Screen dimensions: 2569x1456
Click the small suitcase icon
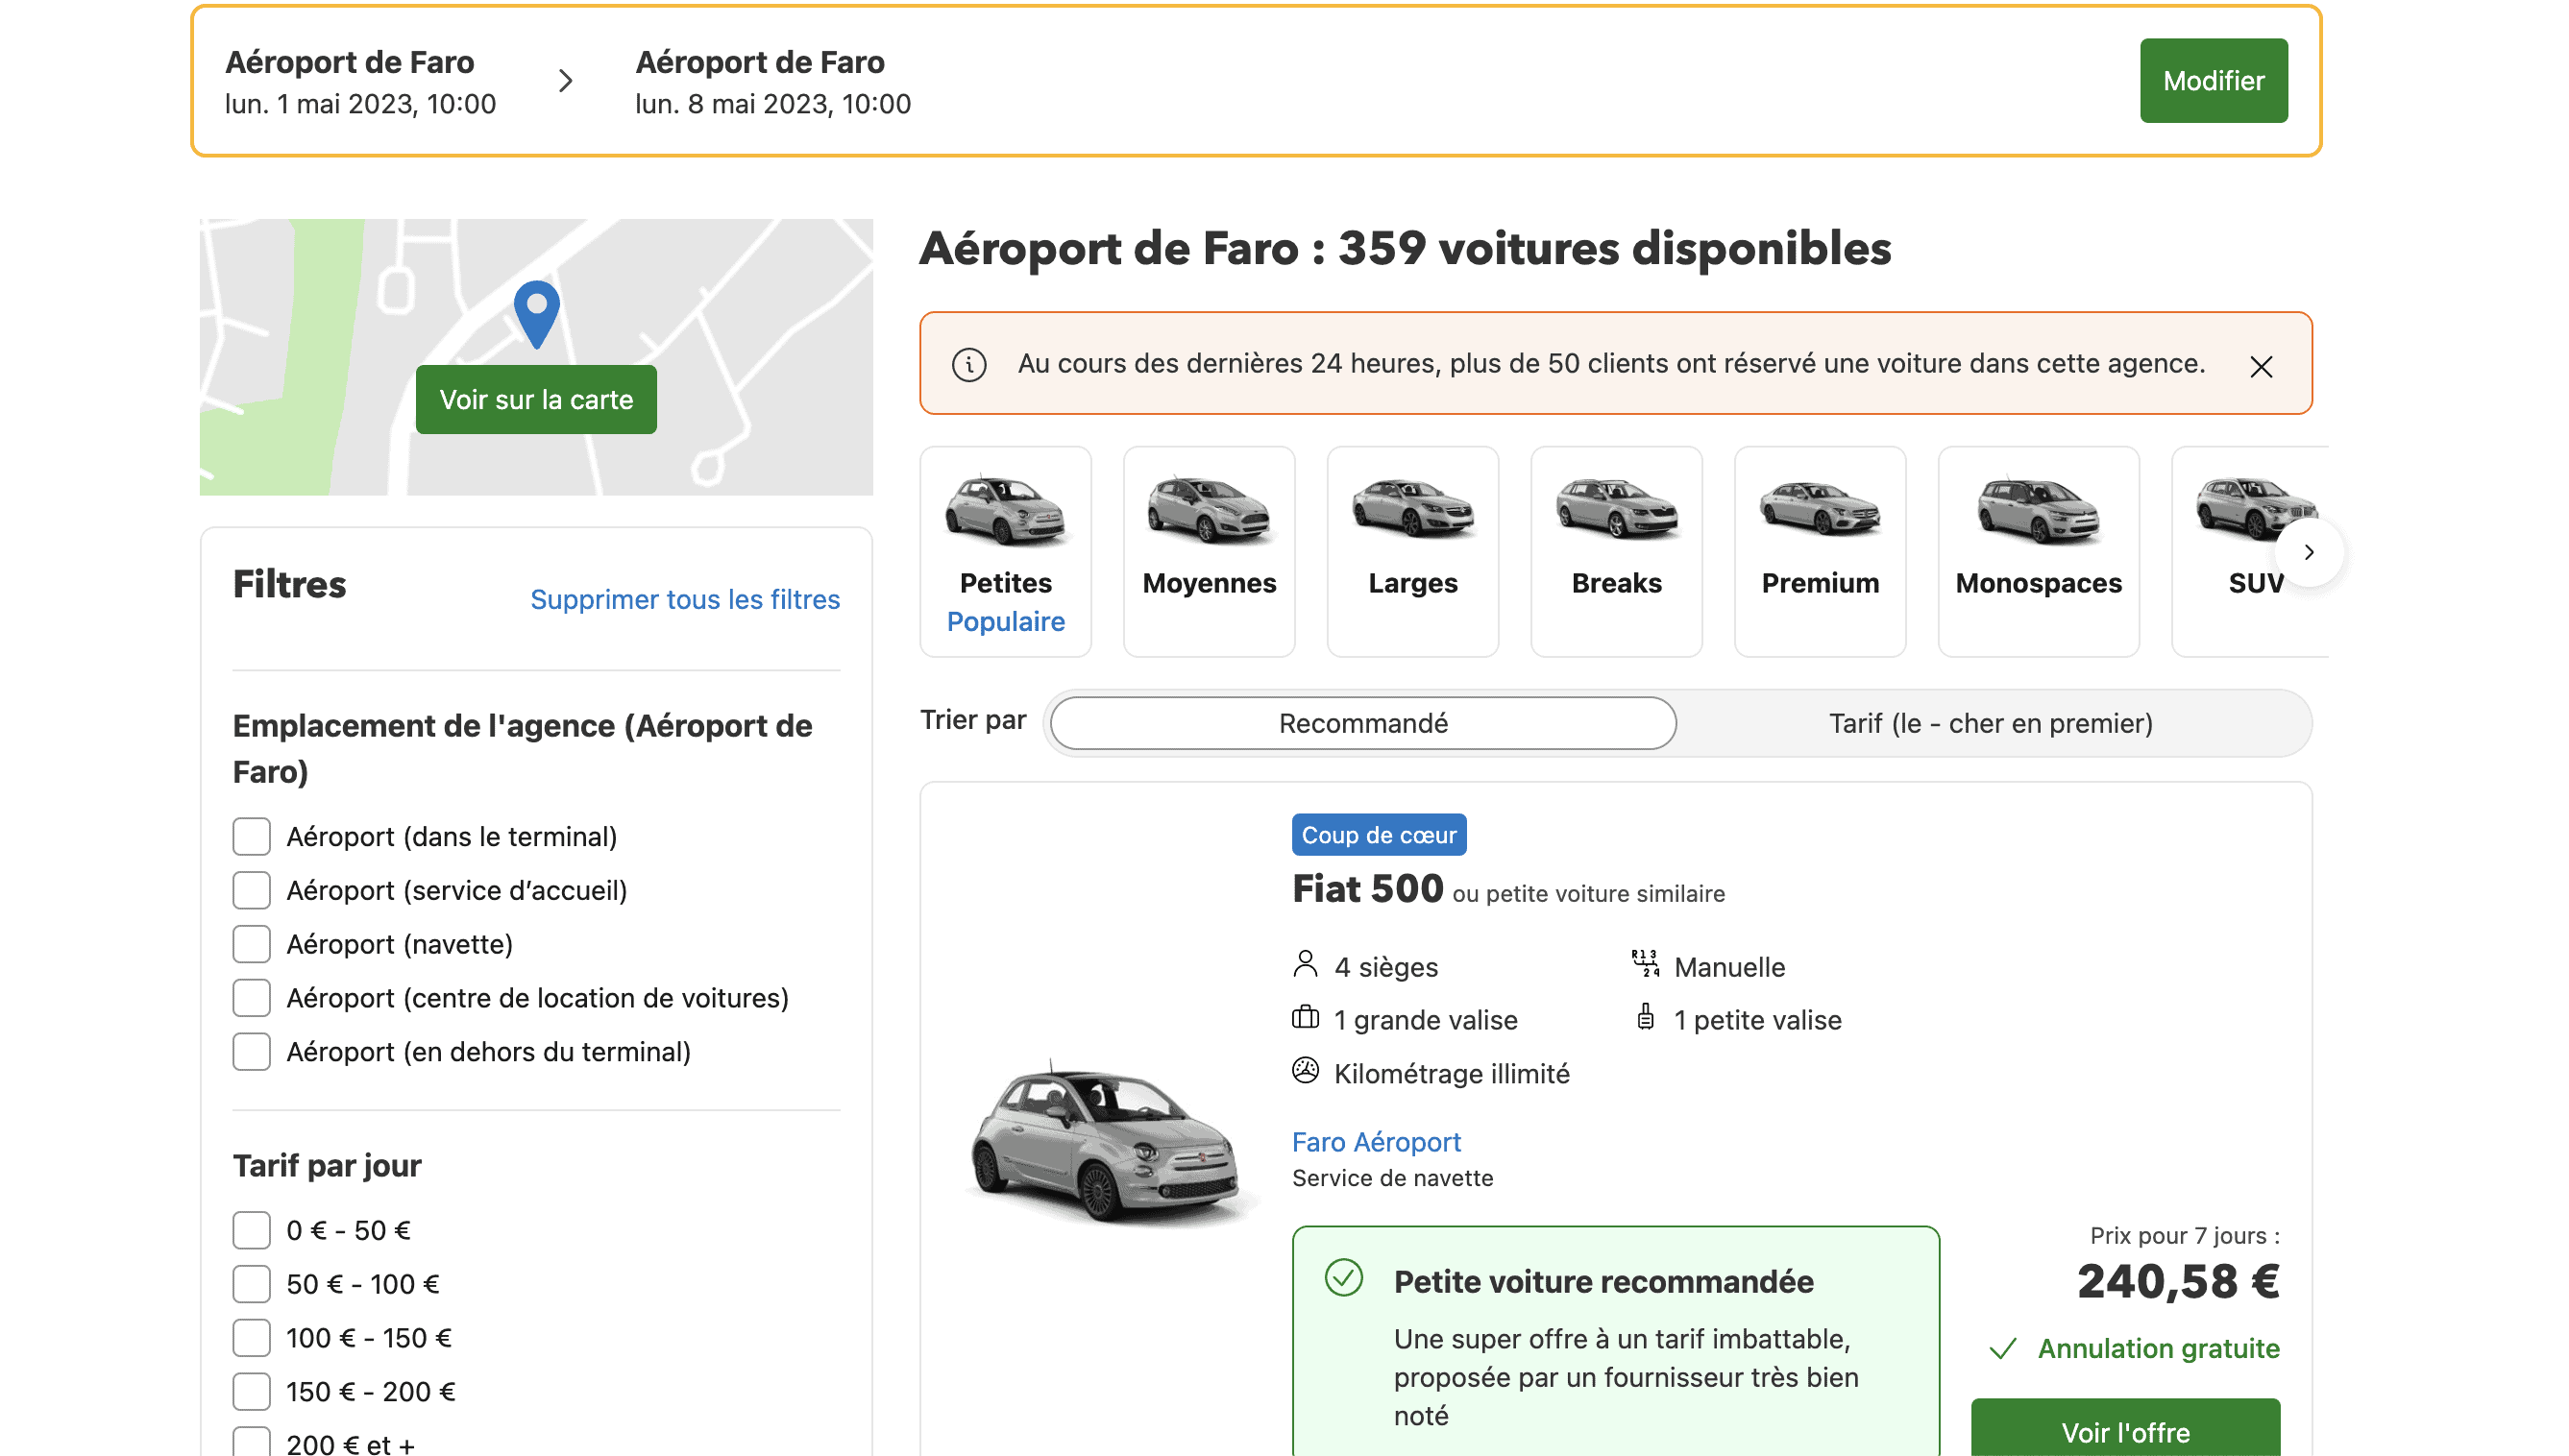(1644, 1018)
